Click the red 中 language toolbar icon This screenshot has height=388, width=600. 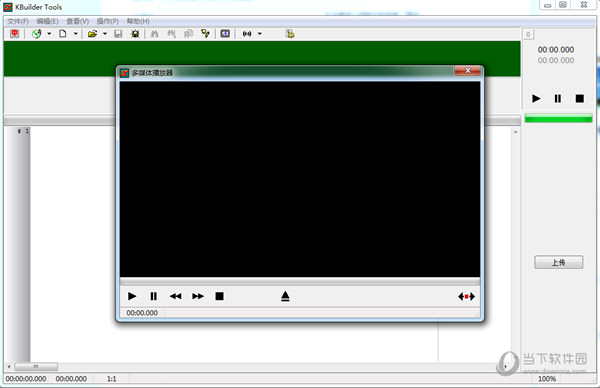pos(15,34)
